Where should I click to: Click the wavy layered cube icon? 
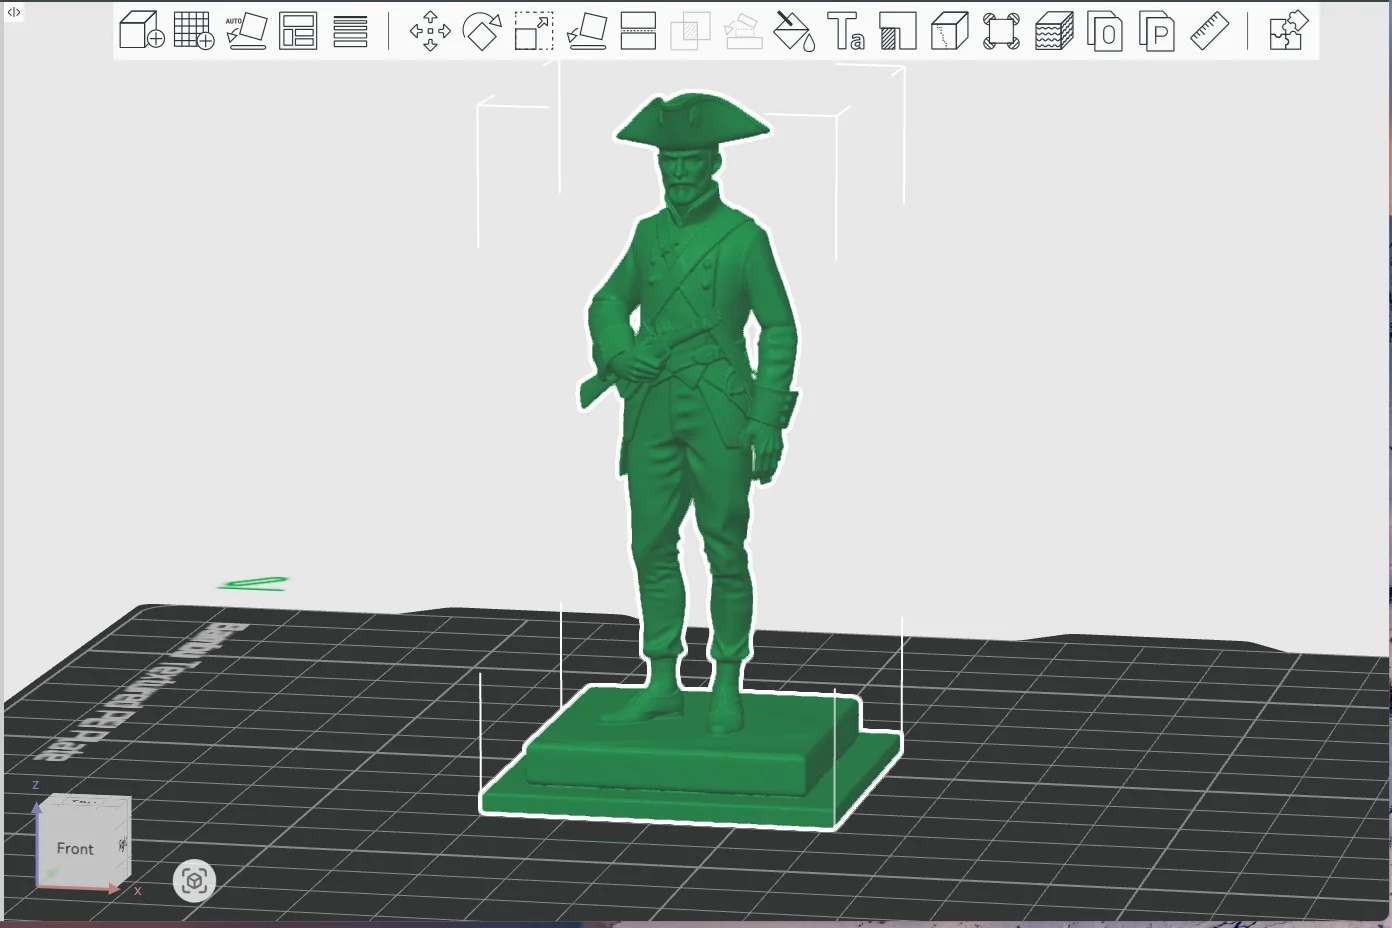pyautogui.click(x=1054, y=31)
